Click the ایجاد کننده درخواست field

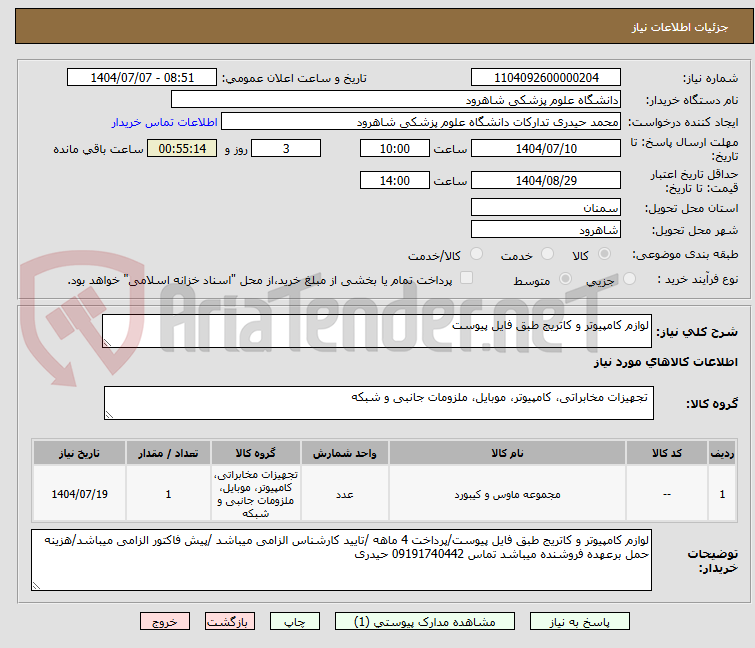[x=420, y=122]
